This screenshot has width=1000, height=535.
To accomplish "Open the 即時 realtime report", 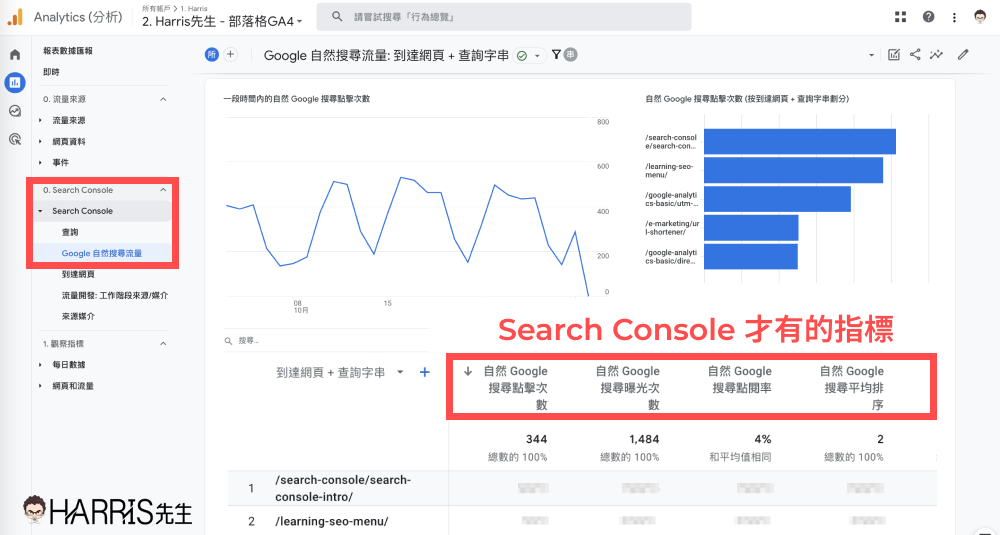I will click(51, 72).
